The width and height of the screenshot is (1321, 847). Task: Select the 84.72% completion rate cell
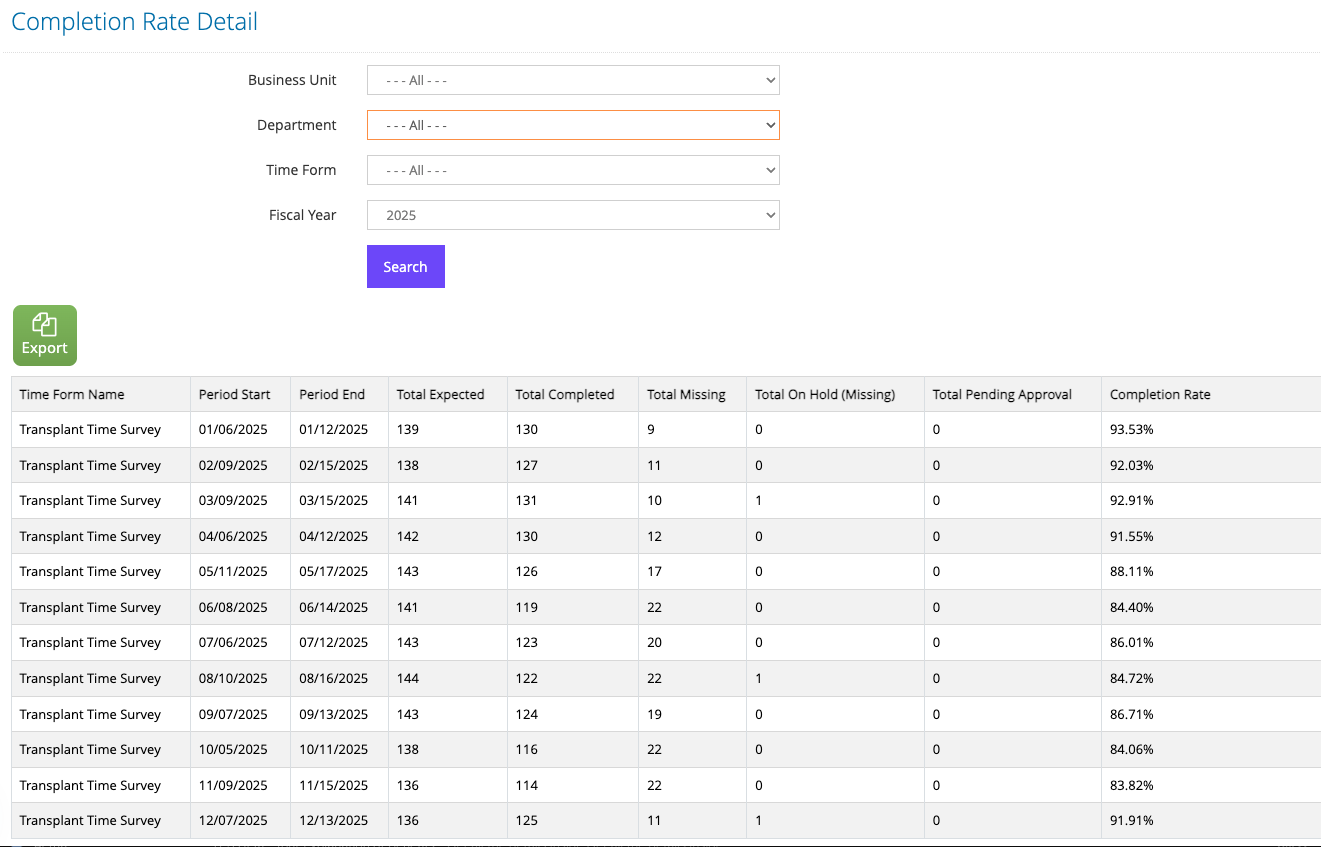click(1211, 678)
